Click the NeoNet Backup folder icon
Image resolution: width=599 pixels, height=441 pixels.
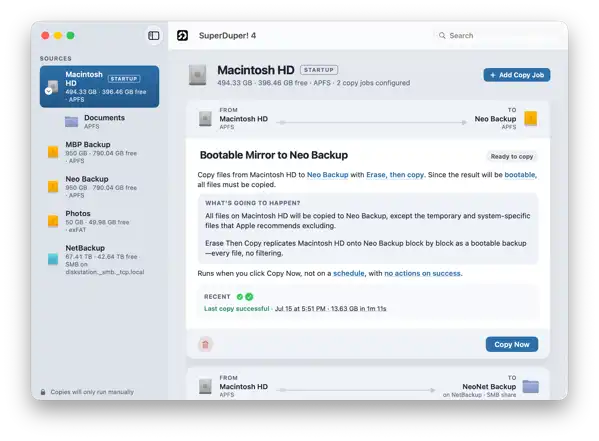click(531, 386)
